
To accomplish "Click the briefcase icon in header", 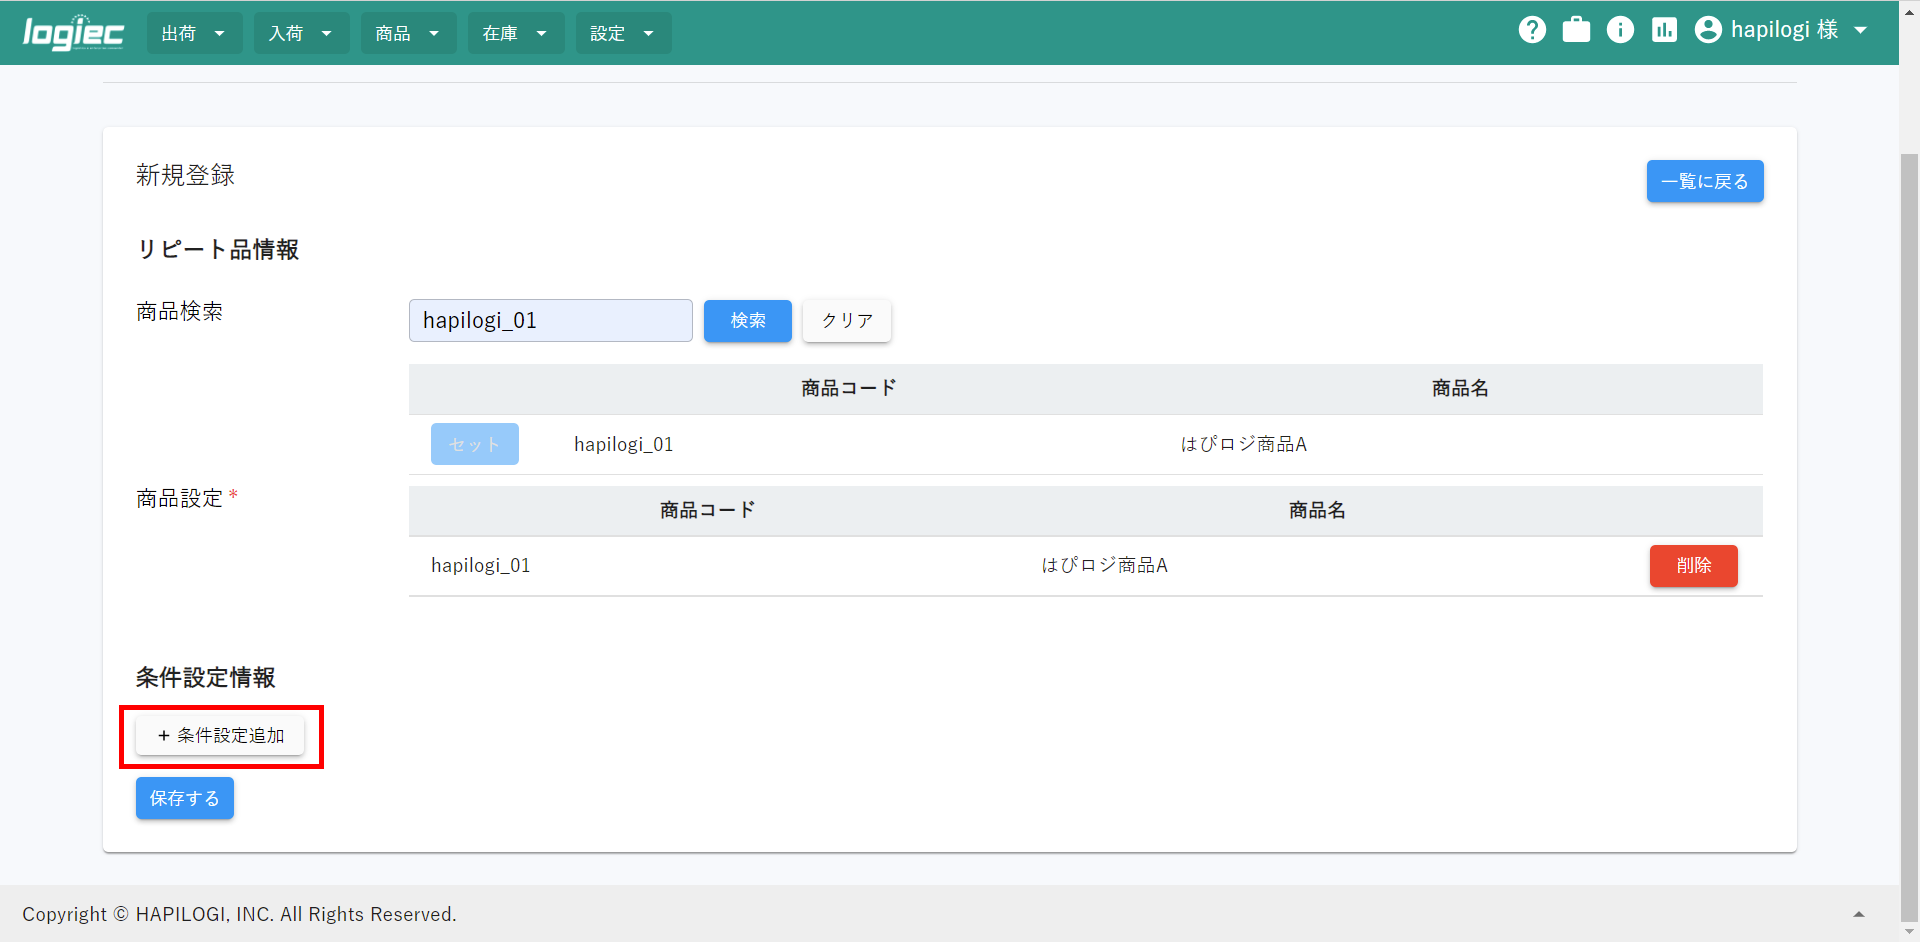I will coord(1576,30).
